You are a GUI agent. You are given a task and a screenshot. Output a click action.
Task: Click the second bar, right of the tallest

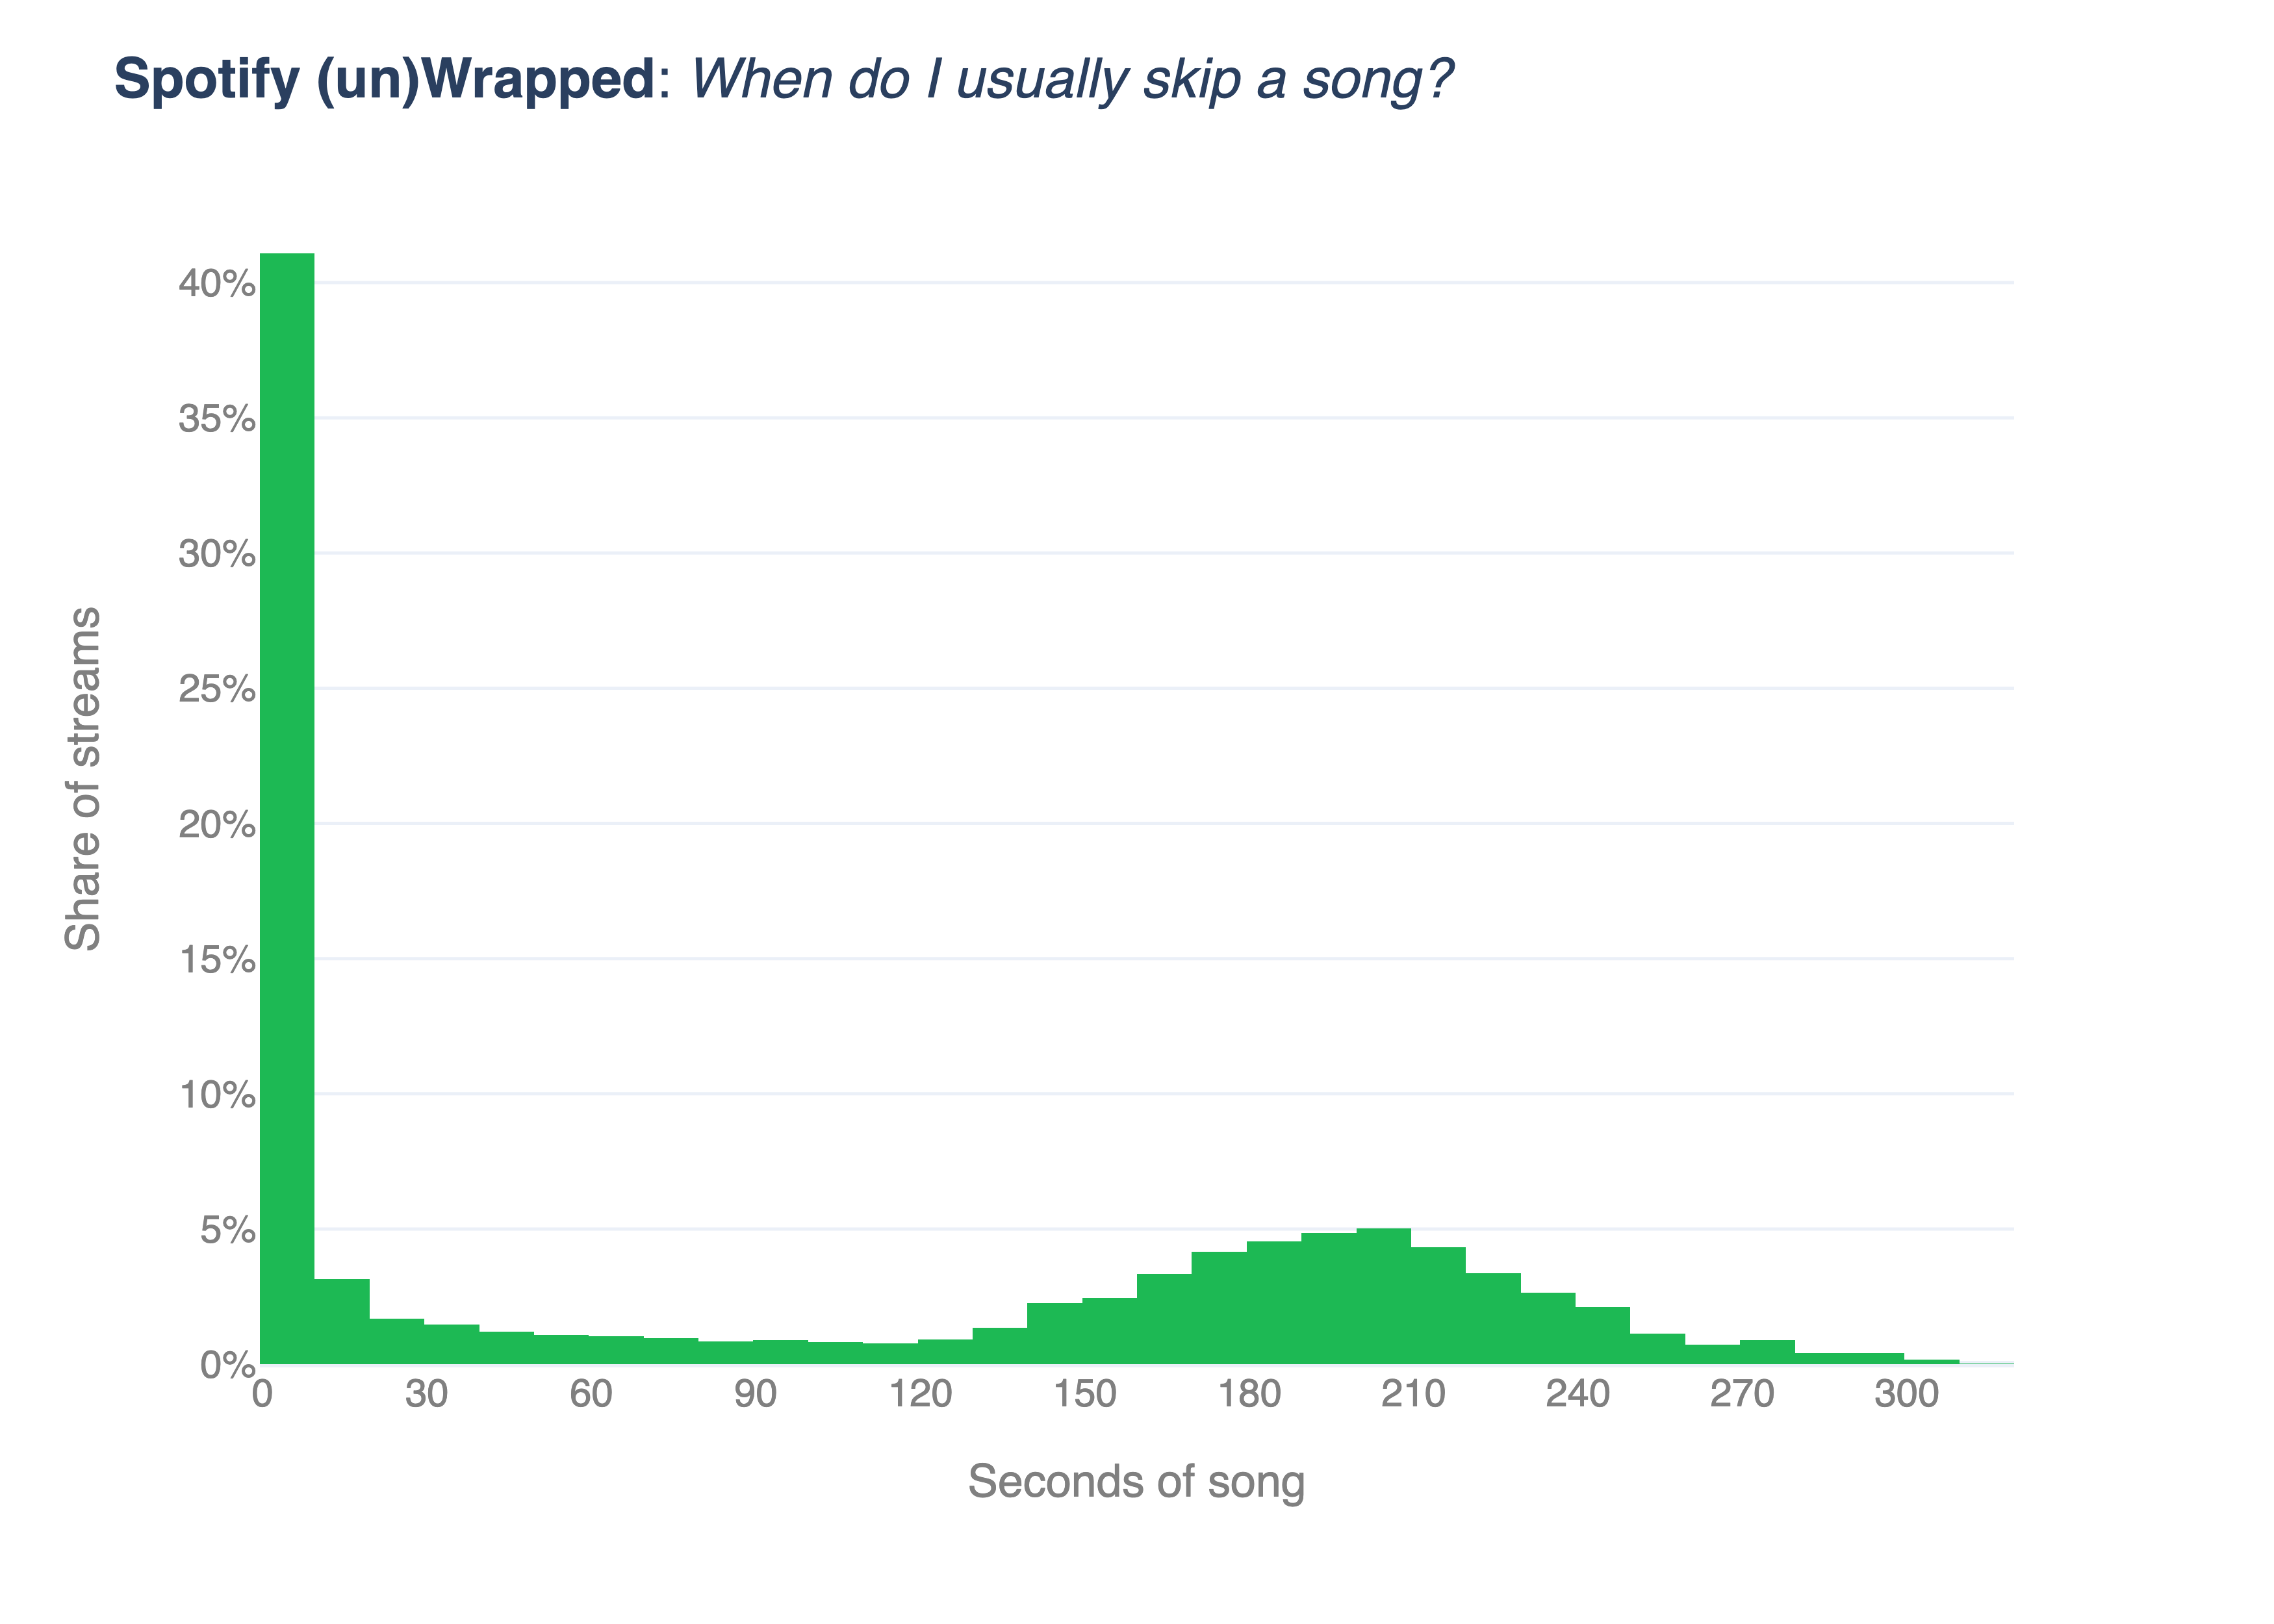coord(342,1321)
